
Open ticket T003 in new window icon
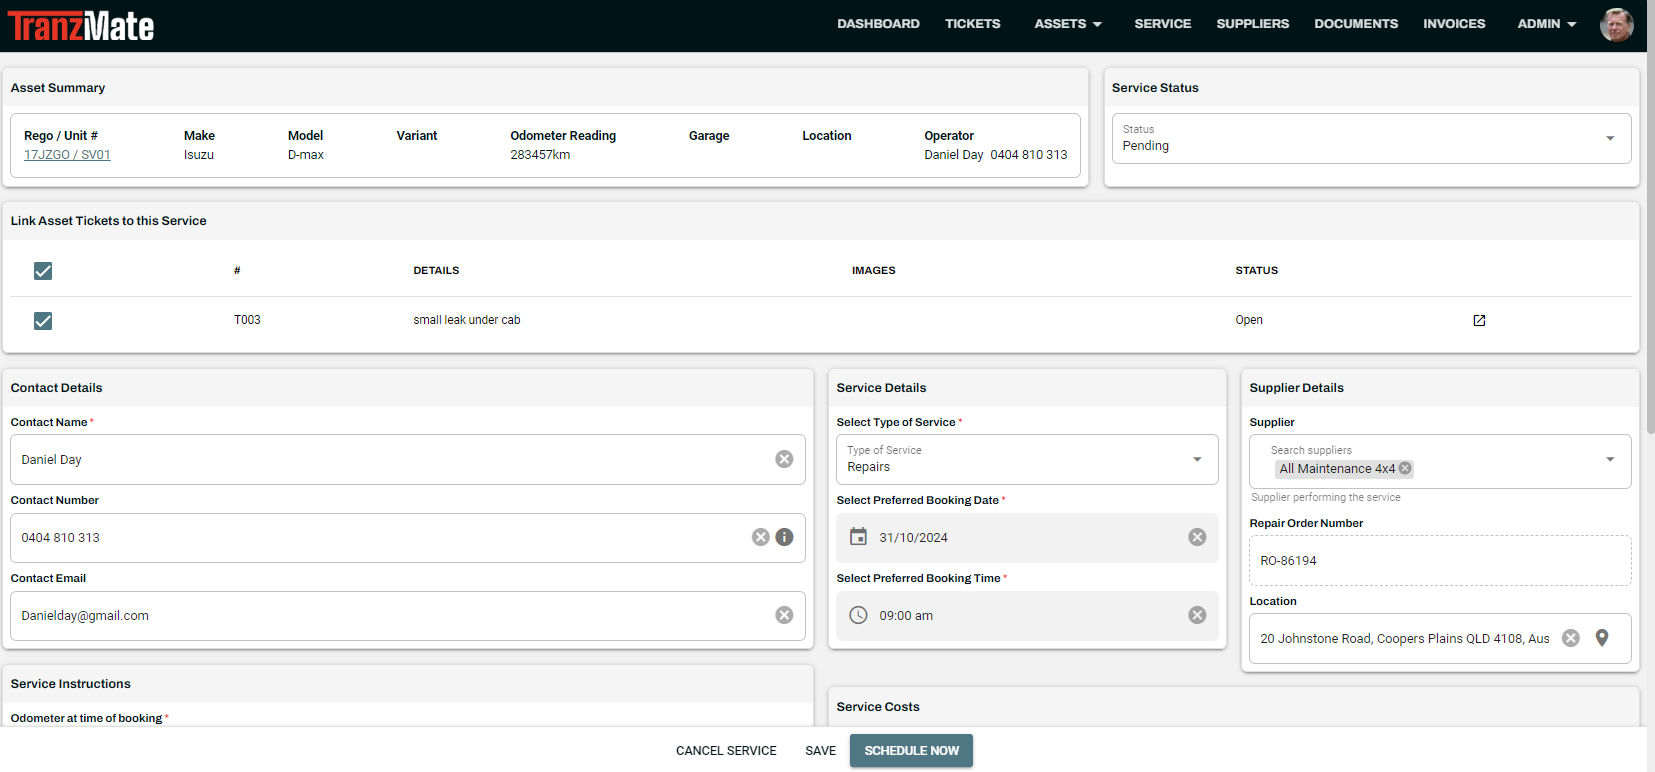(x=1479, y=320)
